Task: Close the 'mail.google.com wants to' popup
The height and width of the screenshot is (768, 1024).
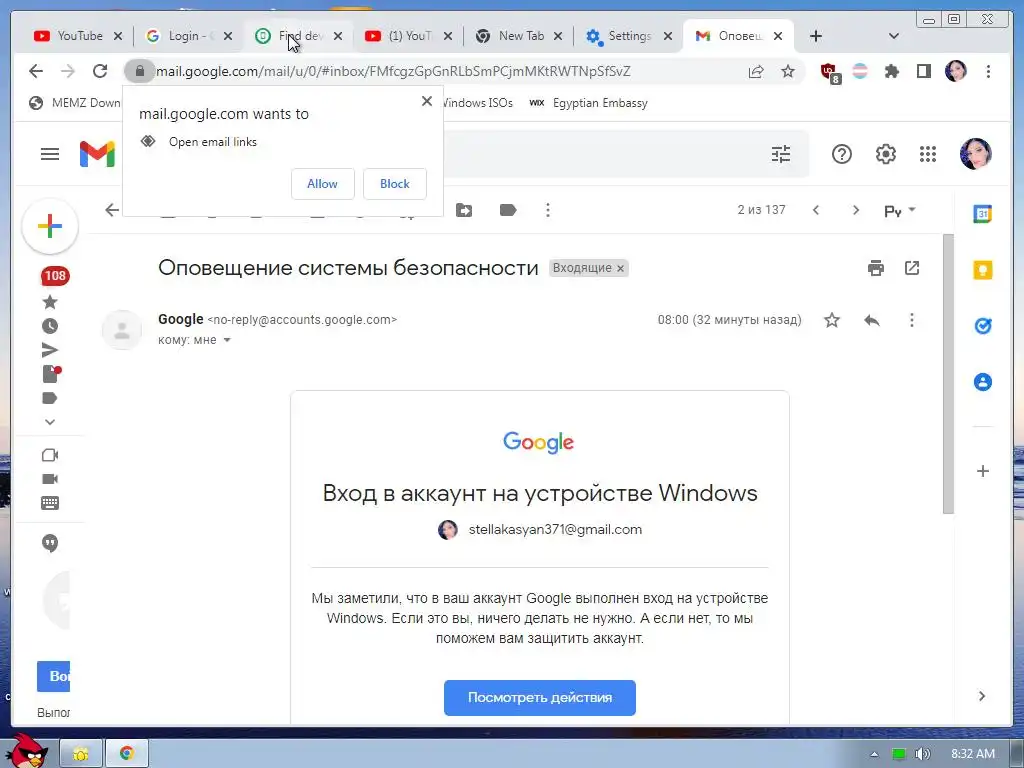Action: pos(426,101)
